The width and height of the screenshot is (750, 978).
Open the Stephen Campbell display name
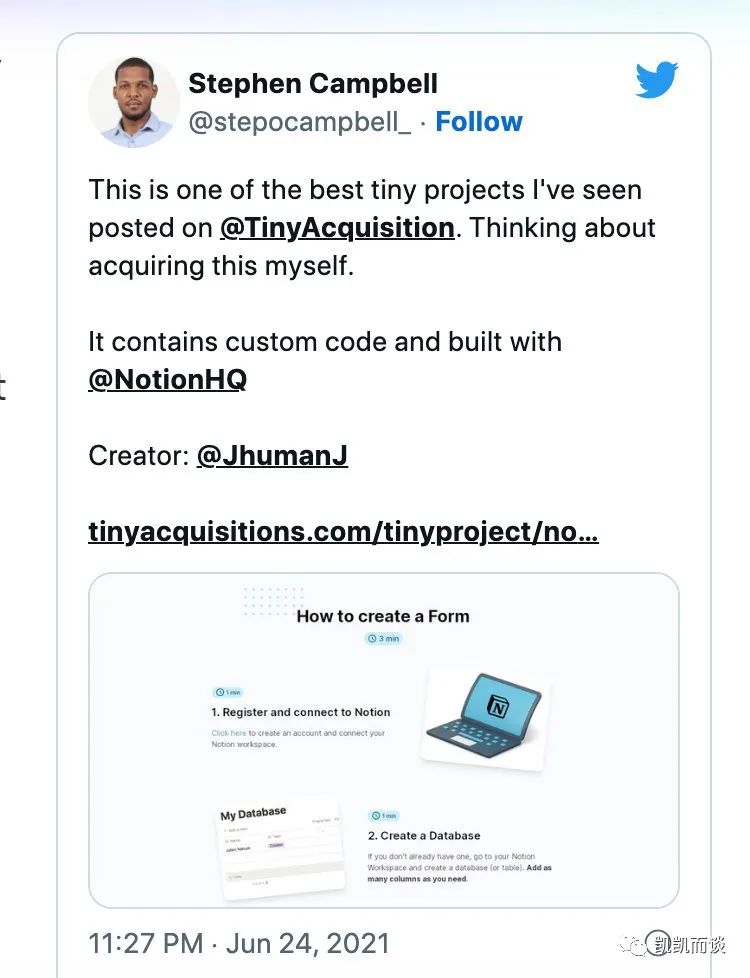pos(313,84)
